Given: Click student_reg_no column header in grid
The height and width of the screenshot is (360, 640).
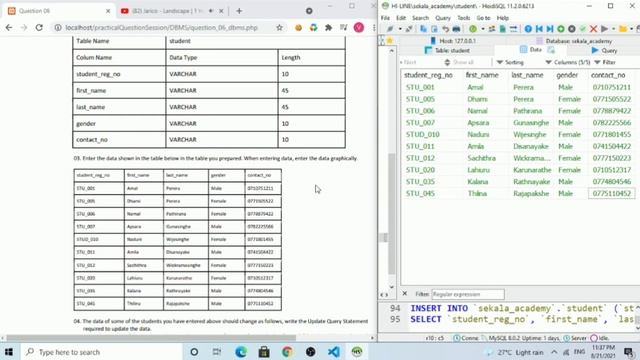Looking at the screenshot, I should (x=428, y=75).
